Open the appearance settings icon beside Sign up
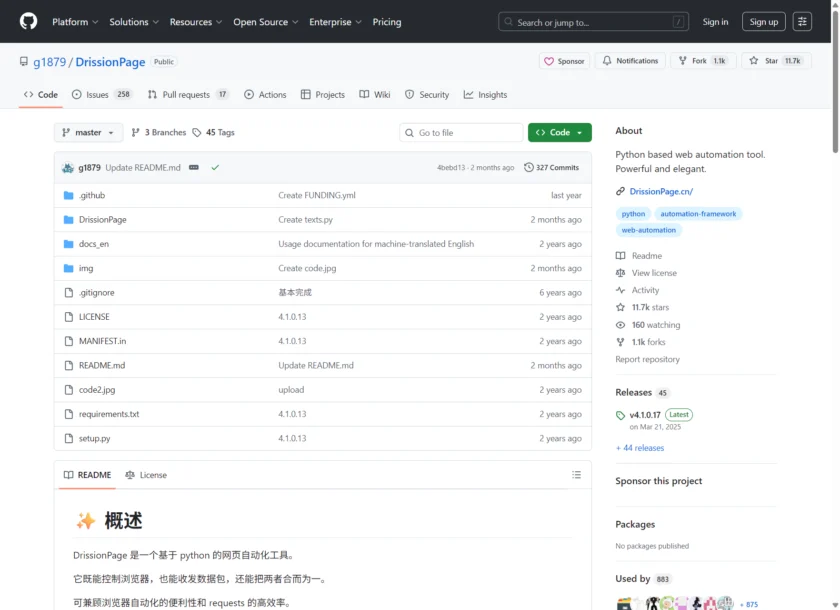Screen dimensions: 840x610 pos(802,21)
